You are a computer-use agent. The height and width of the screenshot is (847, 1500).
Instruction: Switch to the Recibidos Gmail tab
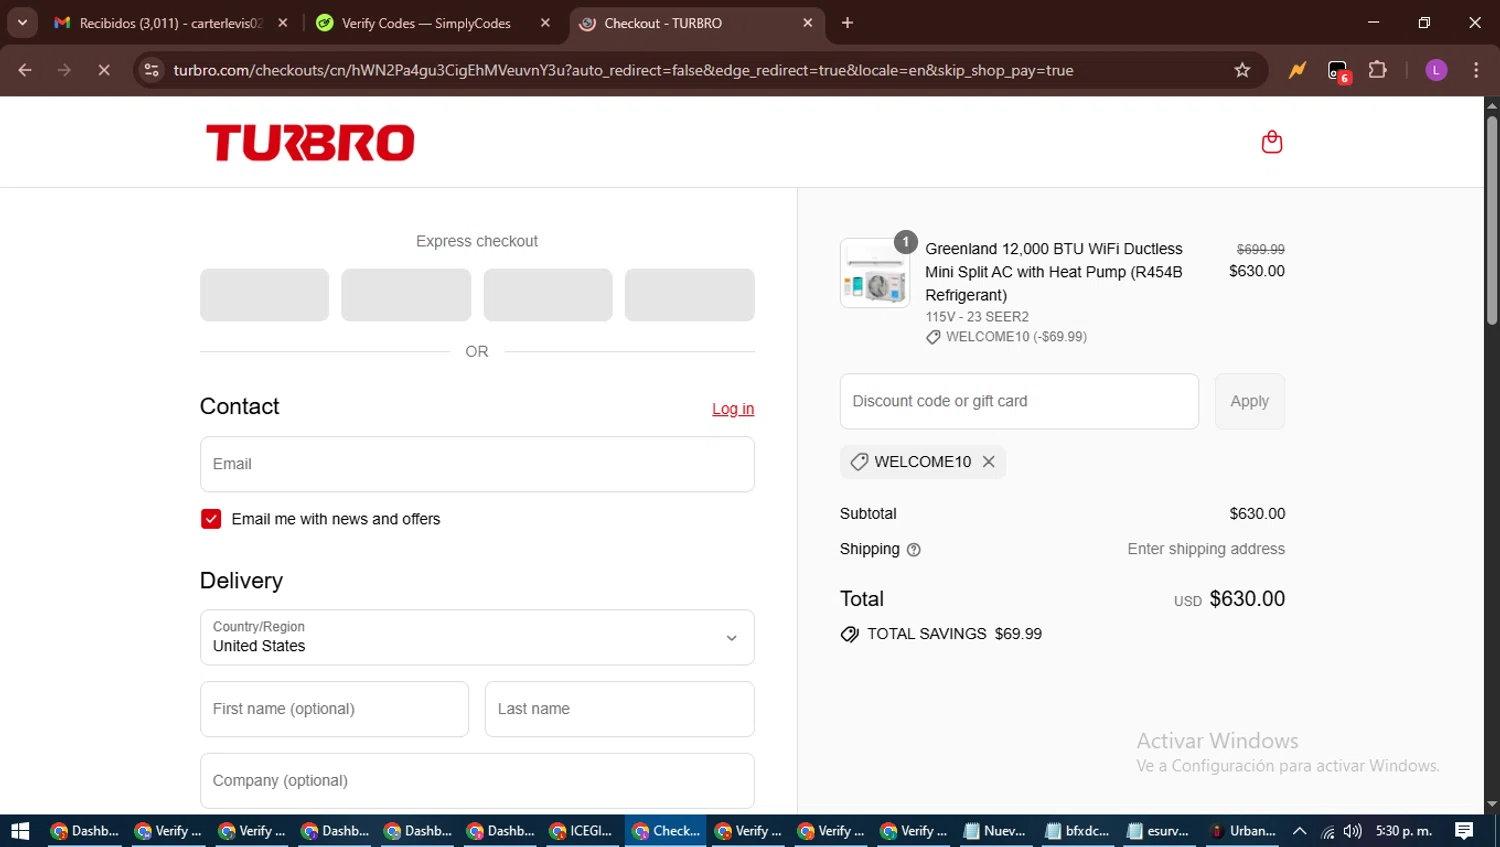(170, 23)
